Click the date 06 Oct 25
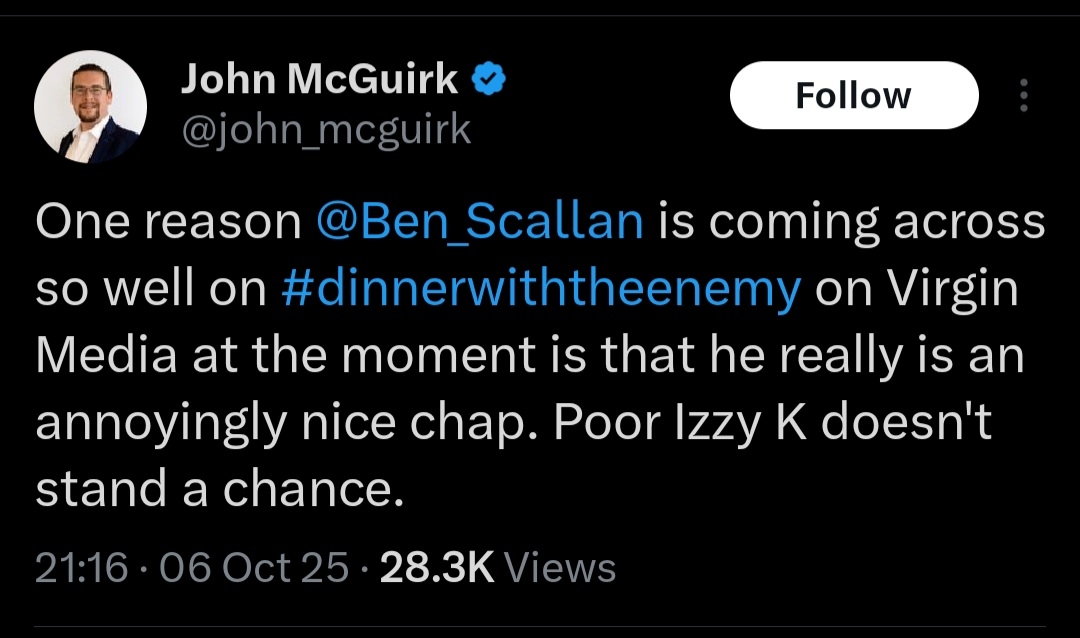This screenshot has height=638, width=1080. click(254, 568)
